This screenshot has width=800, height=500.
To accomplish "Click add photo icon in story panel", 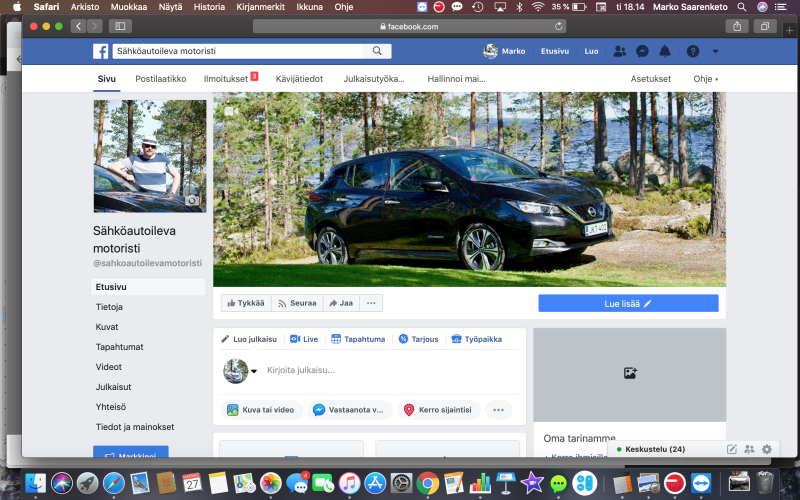I will pyautogui.click(x=630, y=373).
